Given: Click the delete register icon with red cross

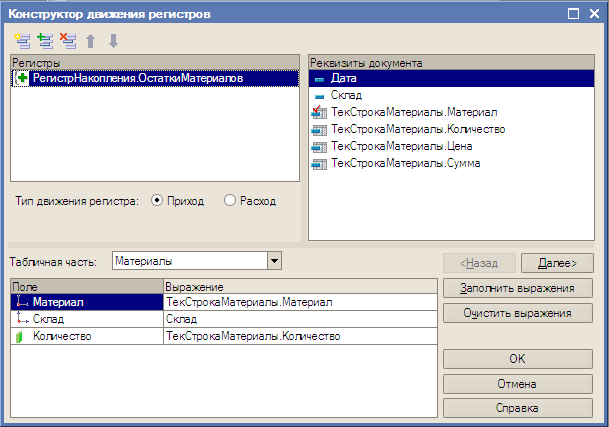Looking at the screenshot, I should 68,41.
